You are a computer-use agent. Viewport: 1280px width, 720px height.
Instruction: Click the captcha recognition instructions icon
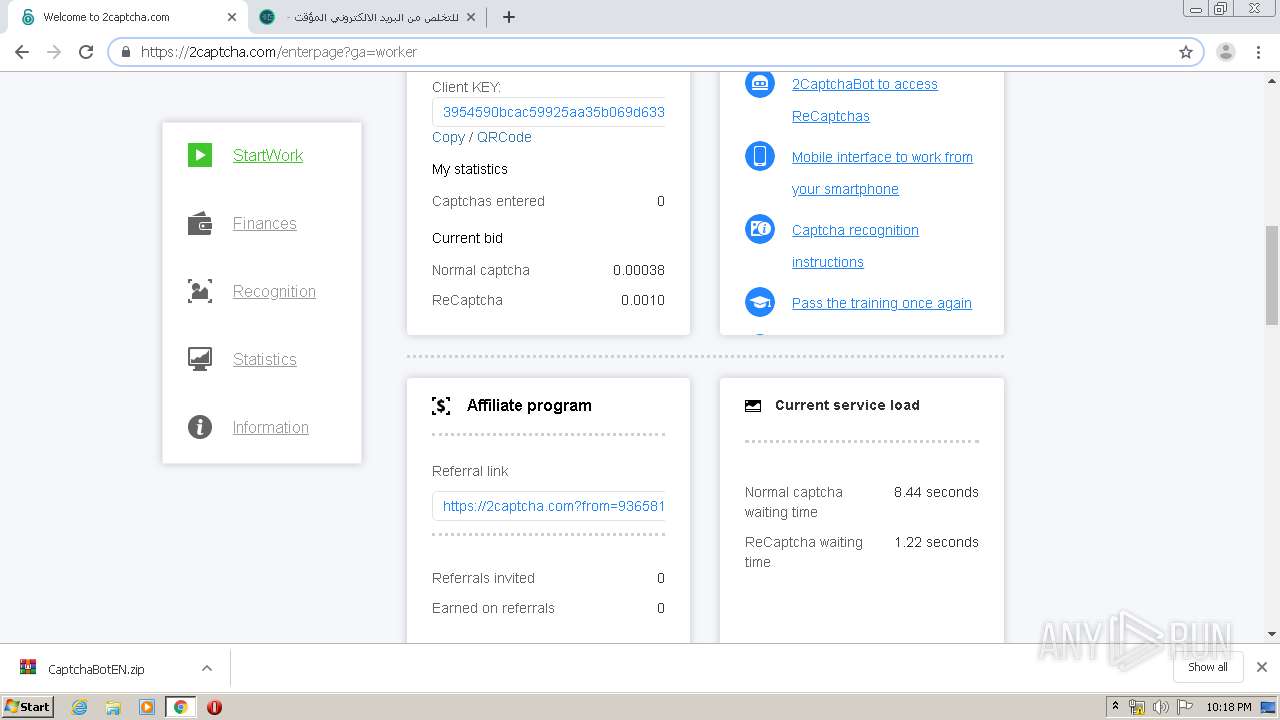point(760,229)
